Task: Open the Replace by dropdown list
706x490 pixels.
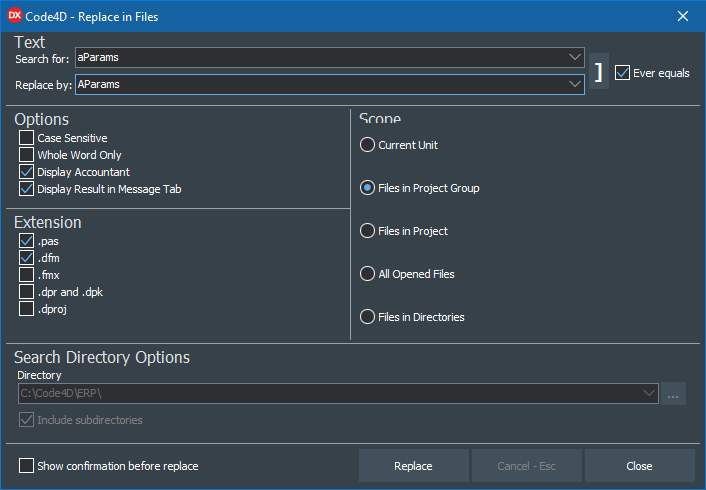Action: [x=574, y=85]
